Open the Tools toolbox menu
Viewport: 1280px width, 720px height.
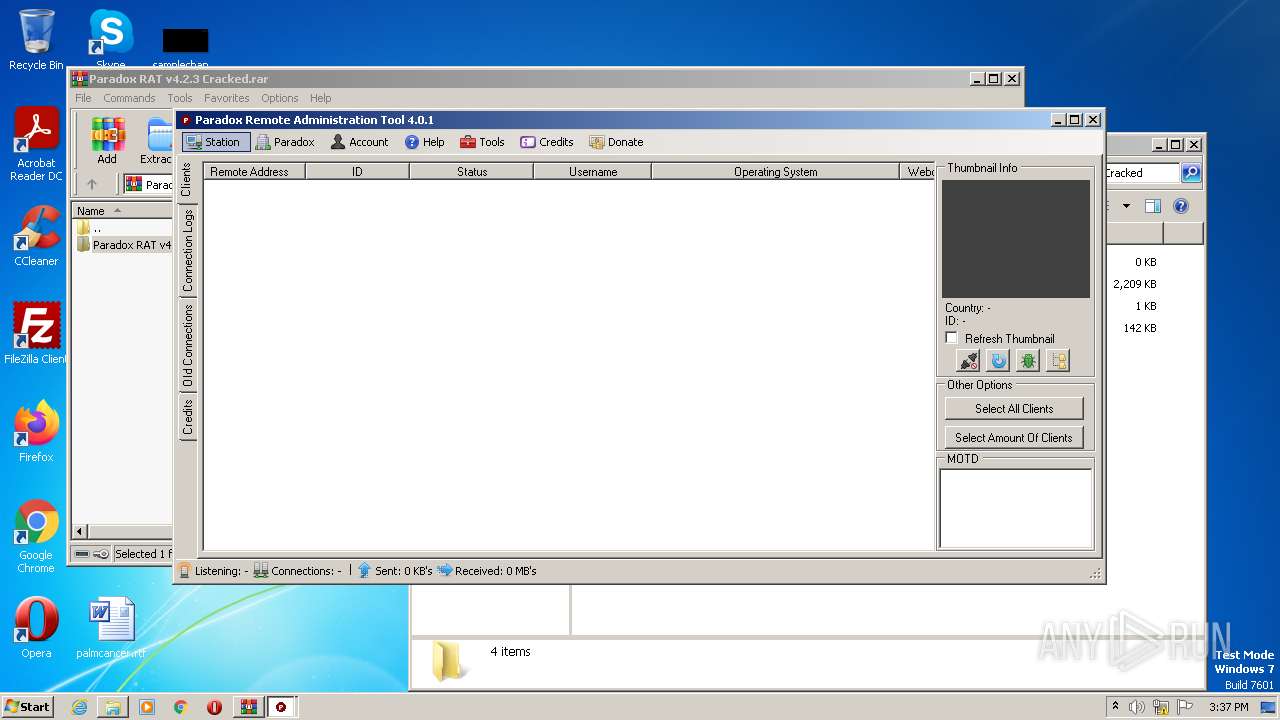click(482, 142)
